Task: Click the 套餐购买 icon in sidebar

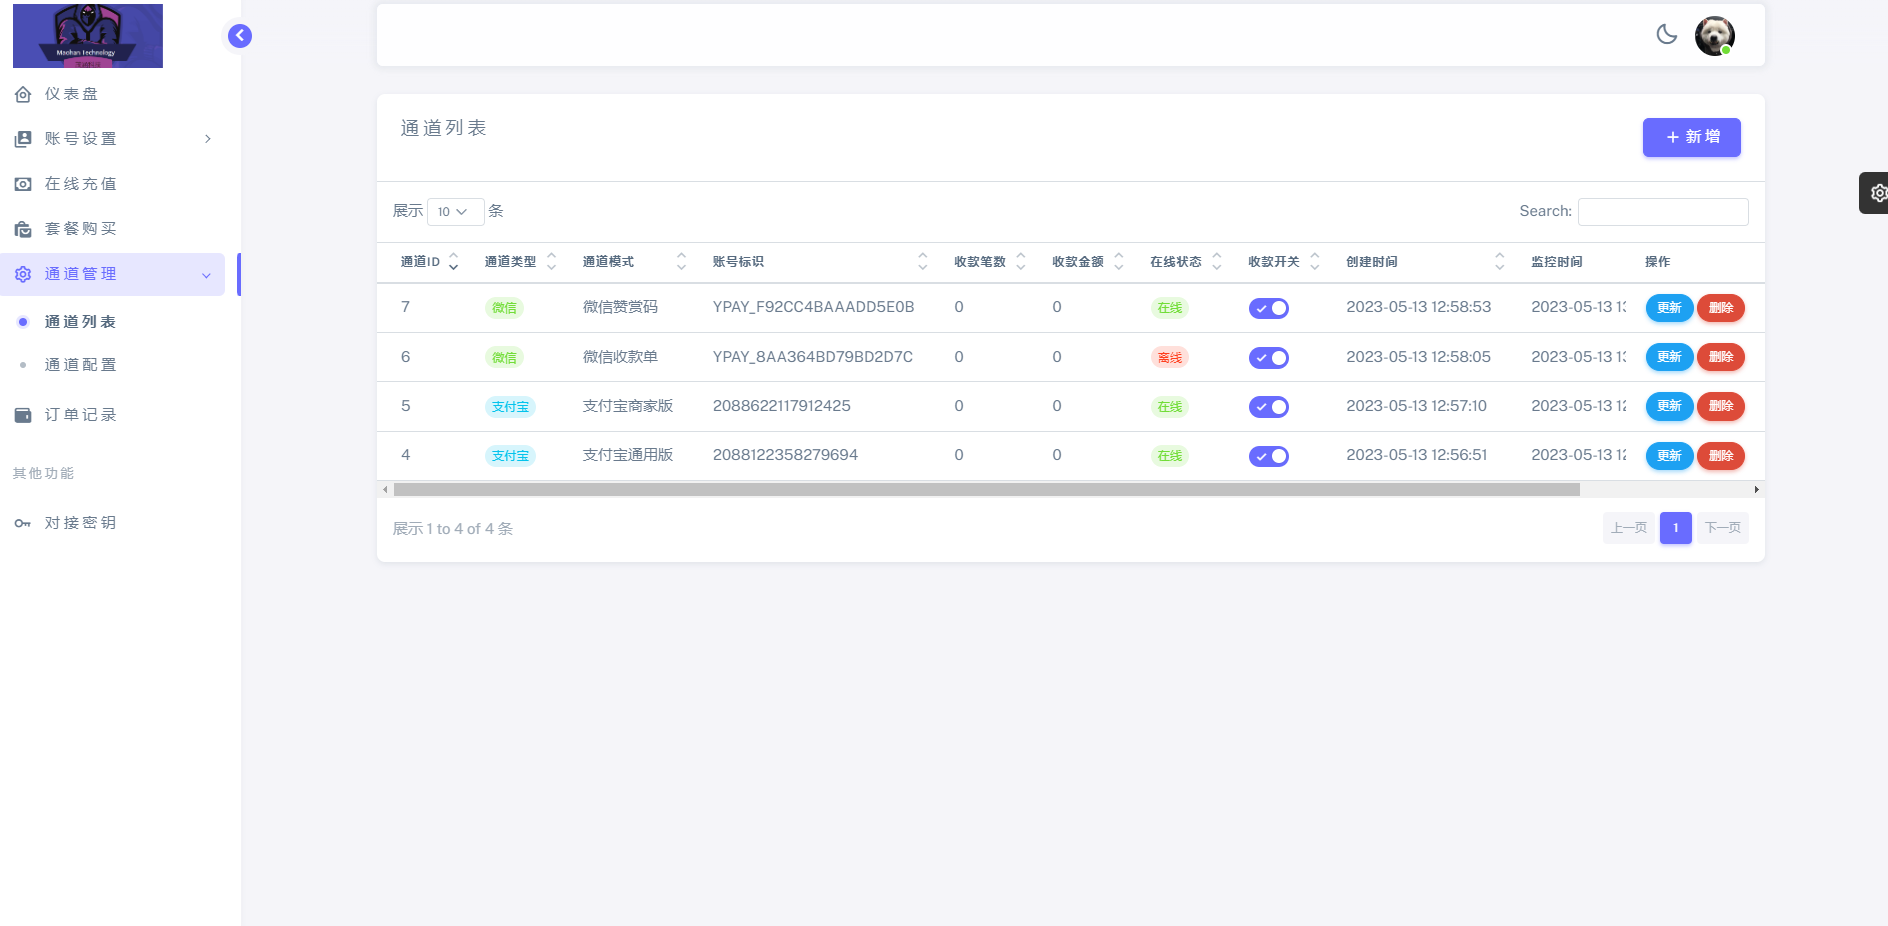Action: pos(23,229)
